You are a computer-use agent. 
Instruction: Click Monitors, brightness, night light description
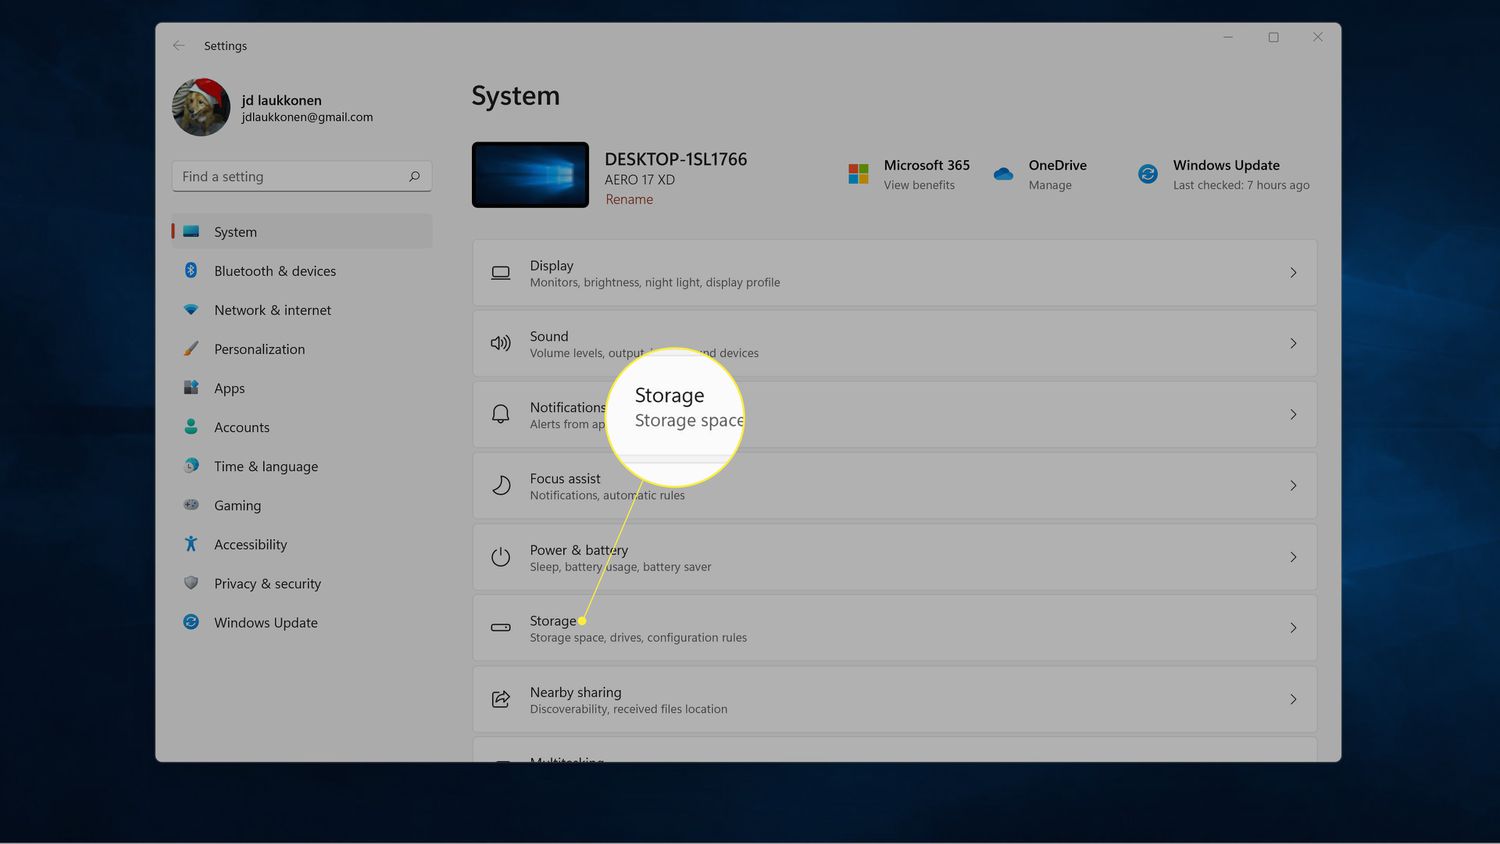[655, 283]
